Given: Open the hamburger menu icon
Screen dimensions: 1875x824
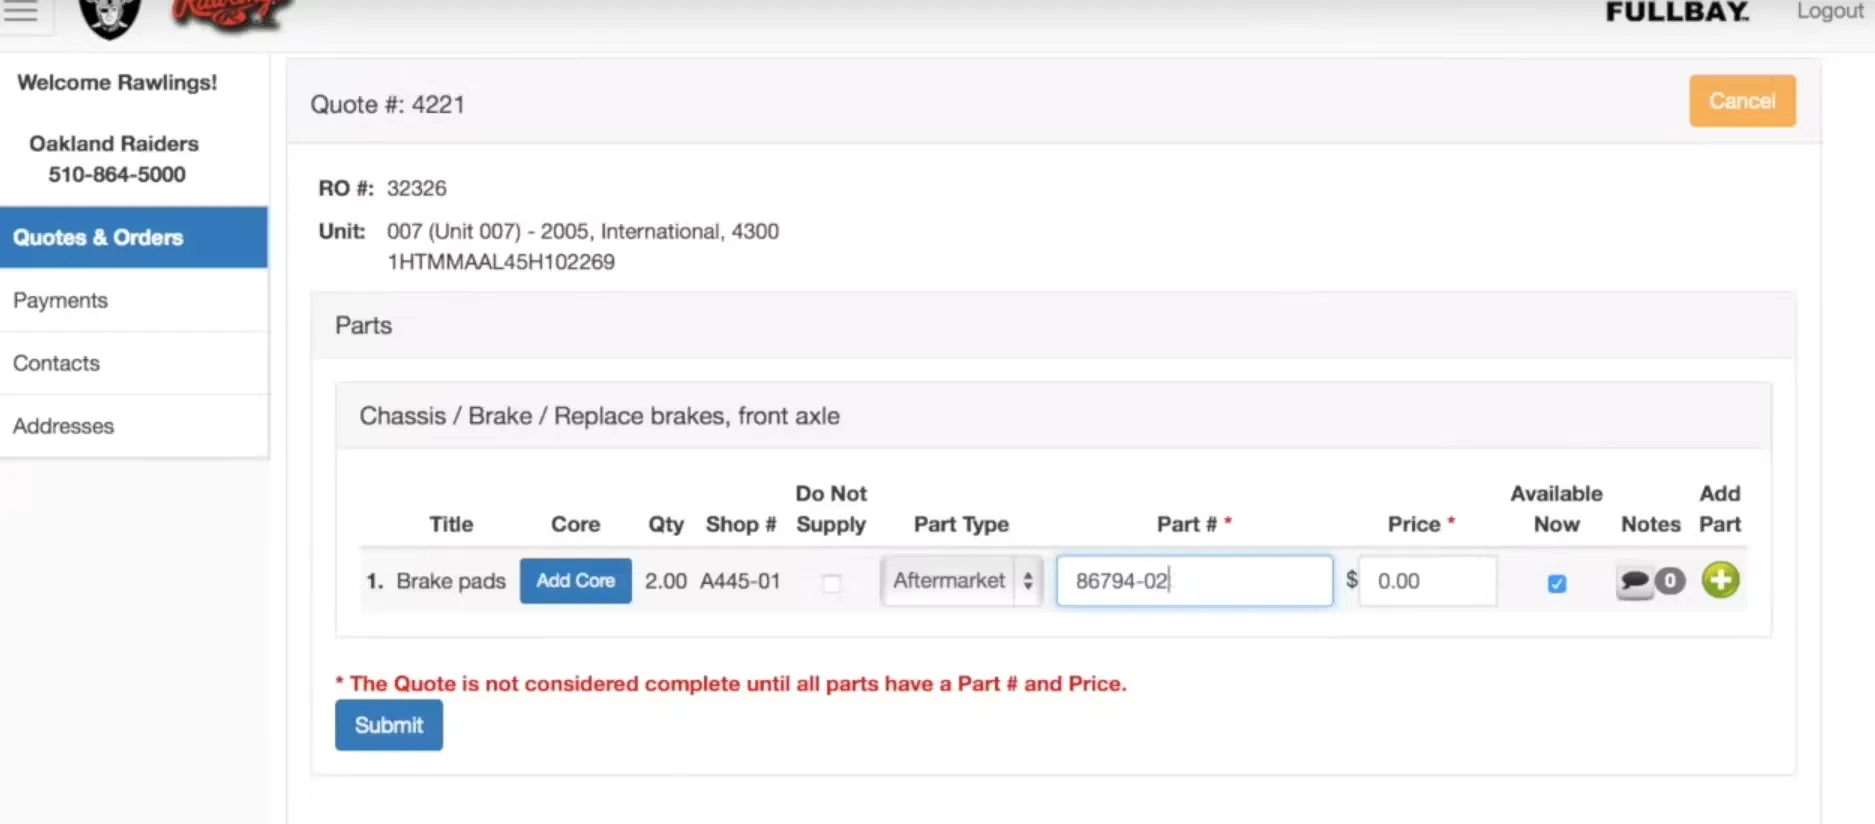Looking at the screenshot, I should point(20,12).
